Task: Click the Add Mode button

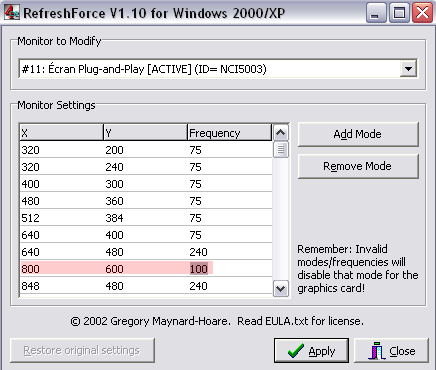Action: tap(358, 134)
